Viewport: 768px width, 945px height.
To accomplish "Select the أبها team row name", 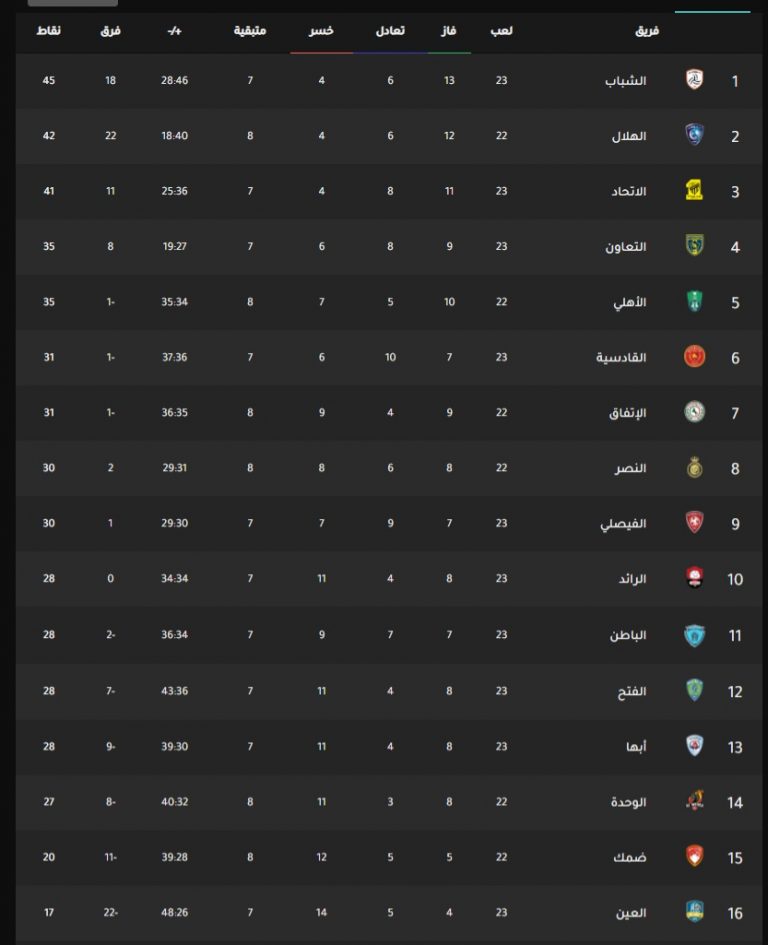I will (636, 747).
